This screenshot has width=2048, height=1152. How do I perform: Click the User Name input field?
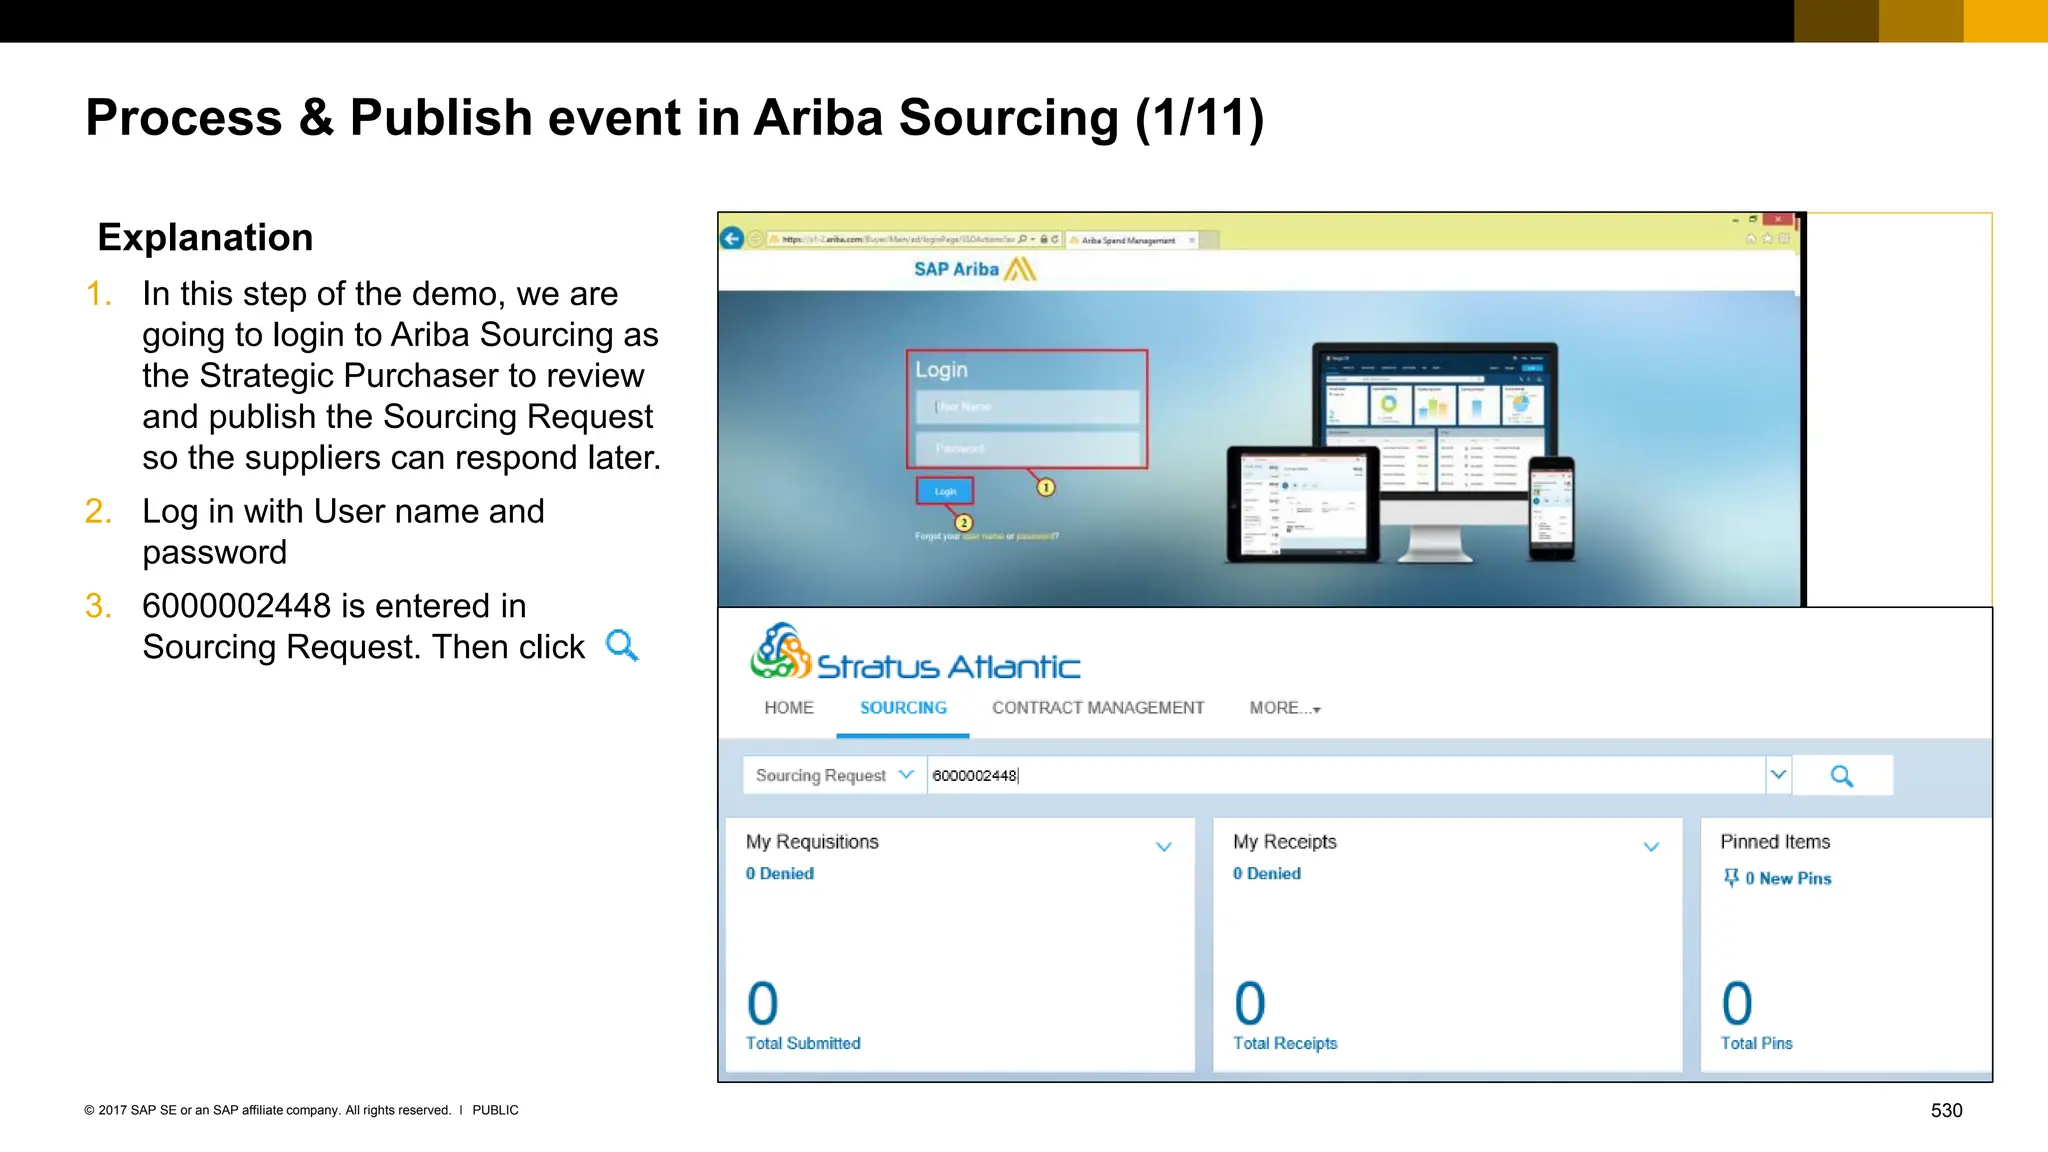(1027, 407)
